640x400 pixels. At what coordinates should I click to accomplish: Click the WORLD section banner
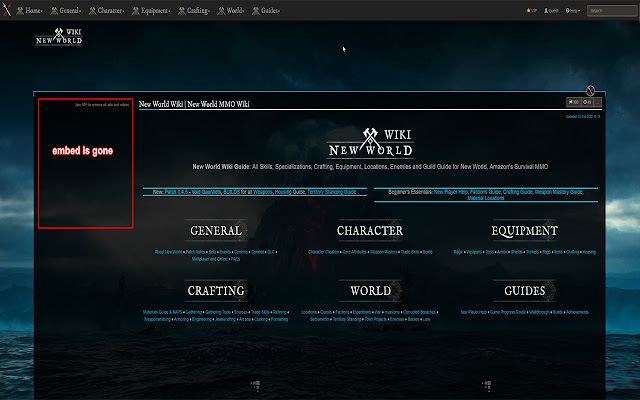click(371, 291)
